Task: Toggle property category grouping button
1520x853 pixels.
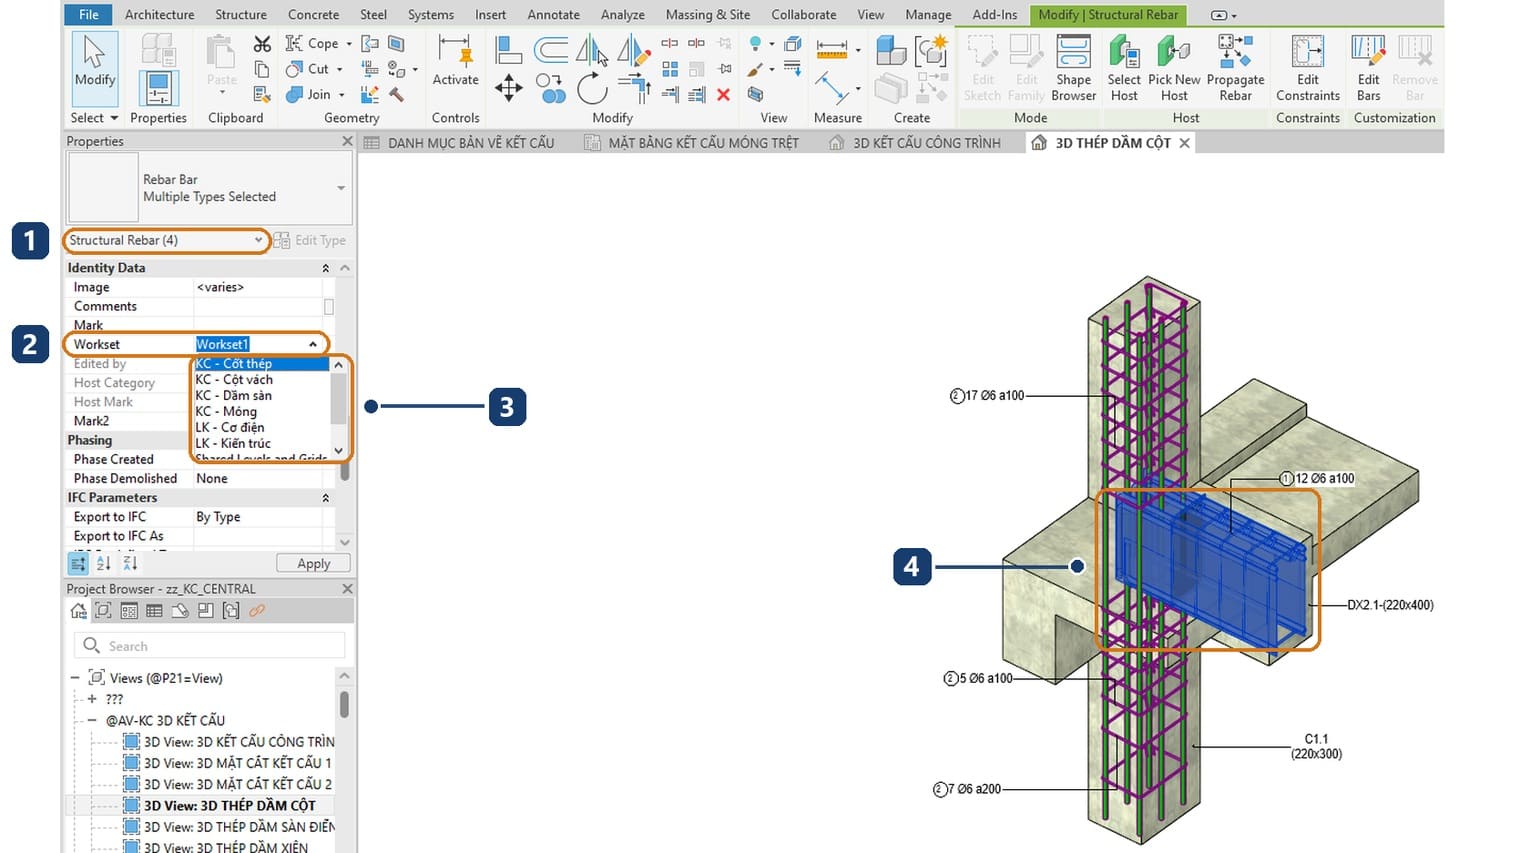Action: 78,563
